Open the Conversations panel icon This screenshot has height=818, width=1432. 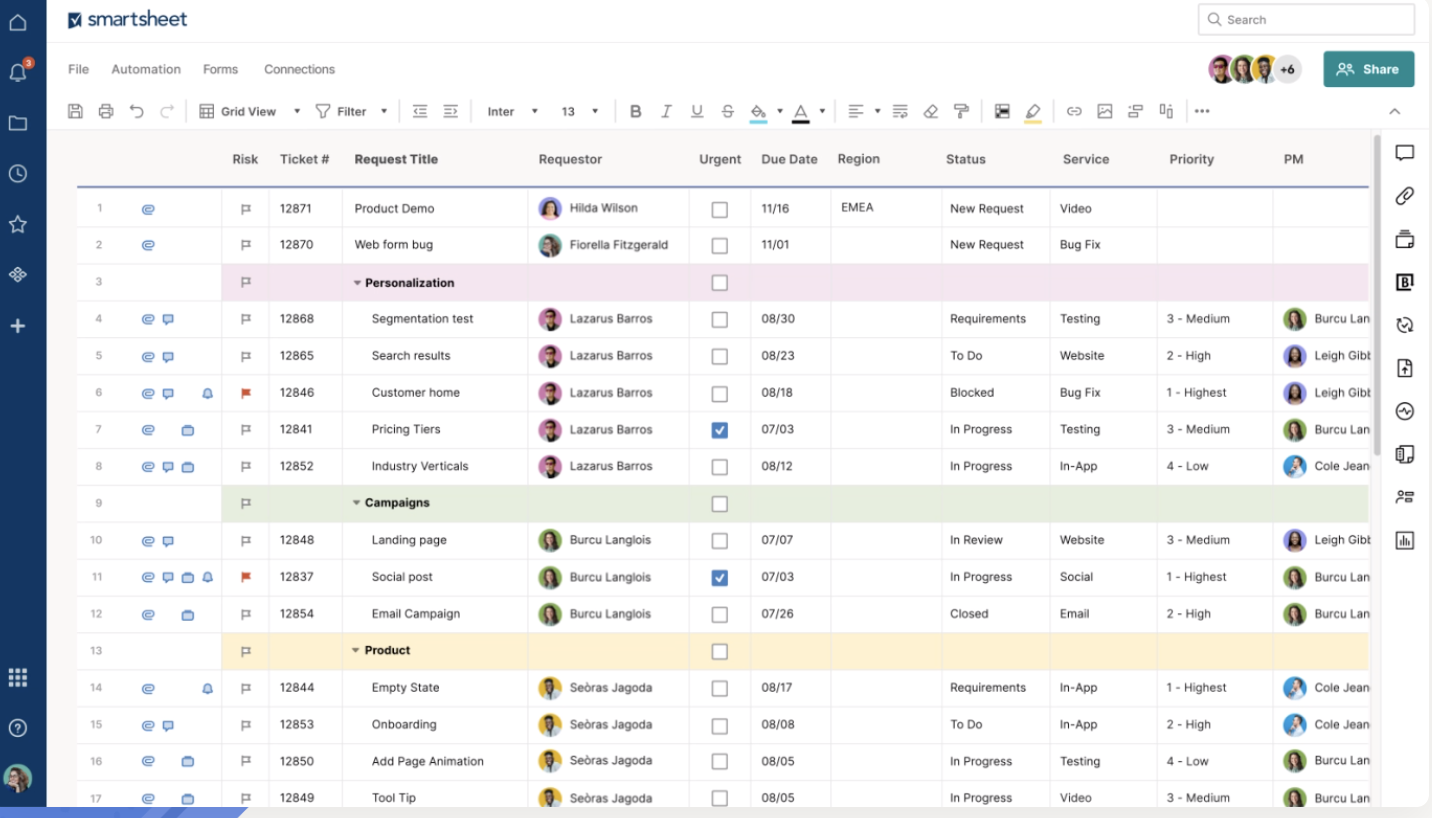point(1404,153)
